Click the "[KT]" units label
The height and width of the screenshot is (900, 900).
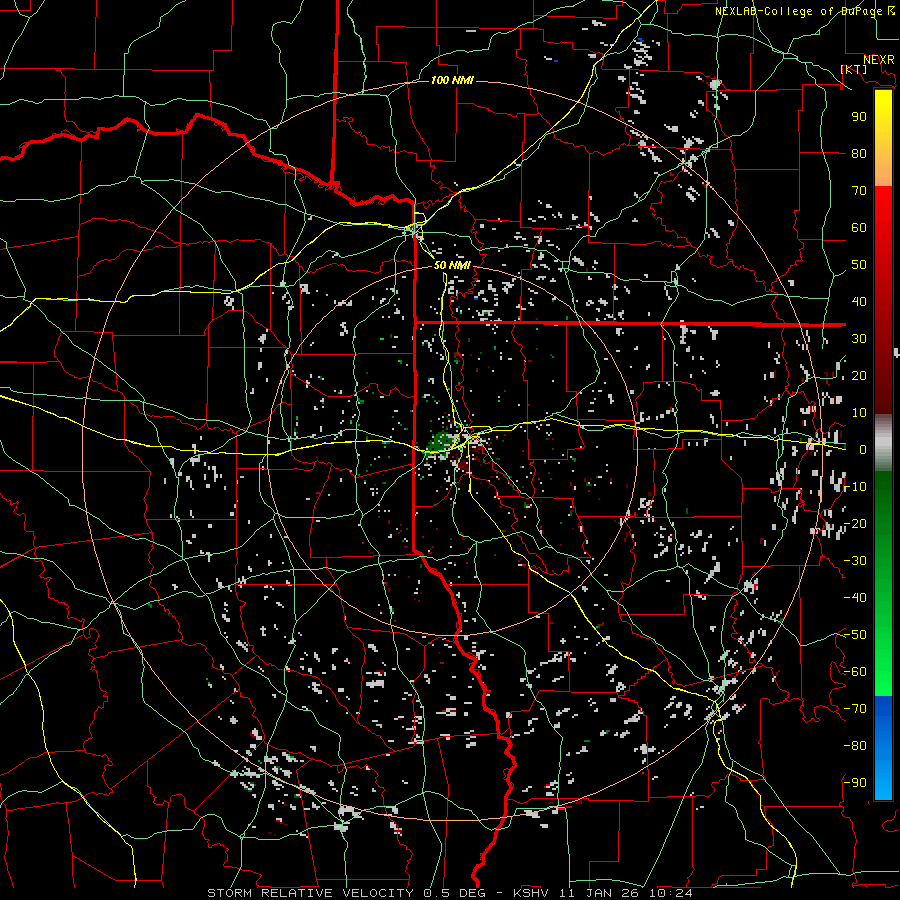coord(853,69)
